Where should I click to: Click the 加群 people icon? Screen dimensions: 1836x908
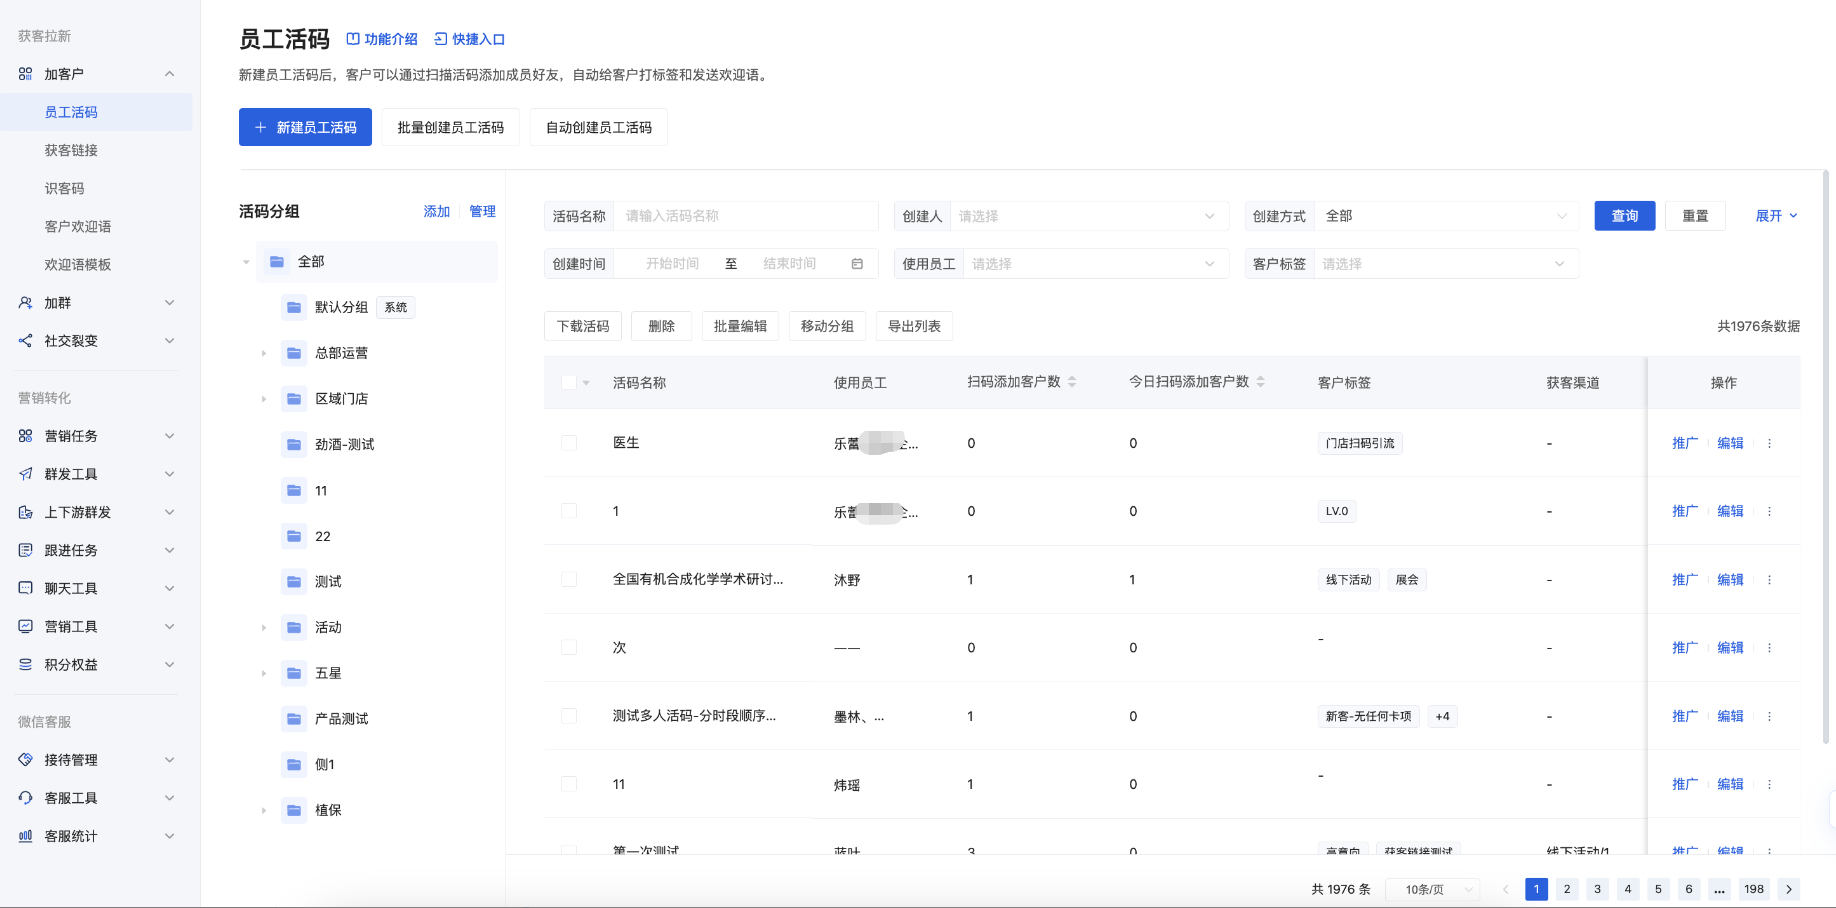pos(26,303)
